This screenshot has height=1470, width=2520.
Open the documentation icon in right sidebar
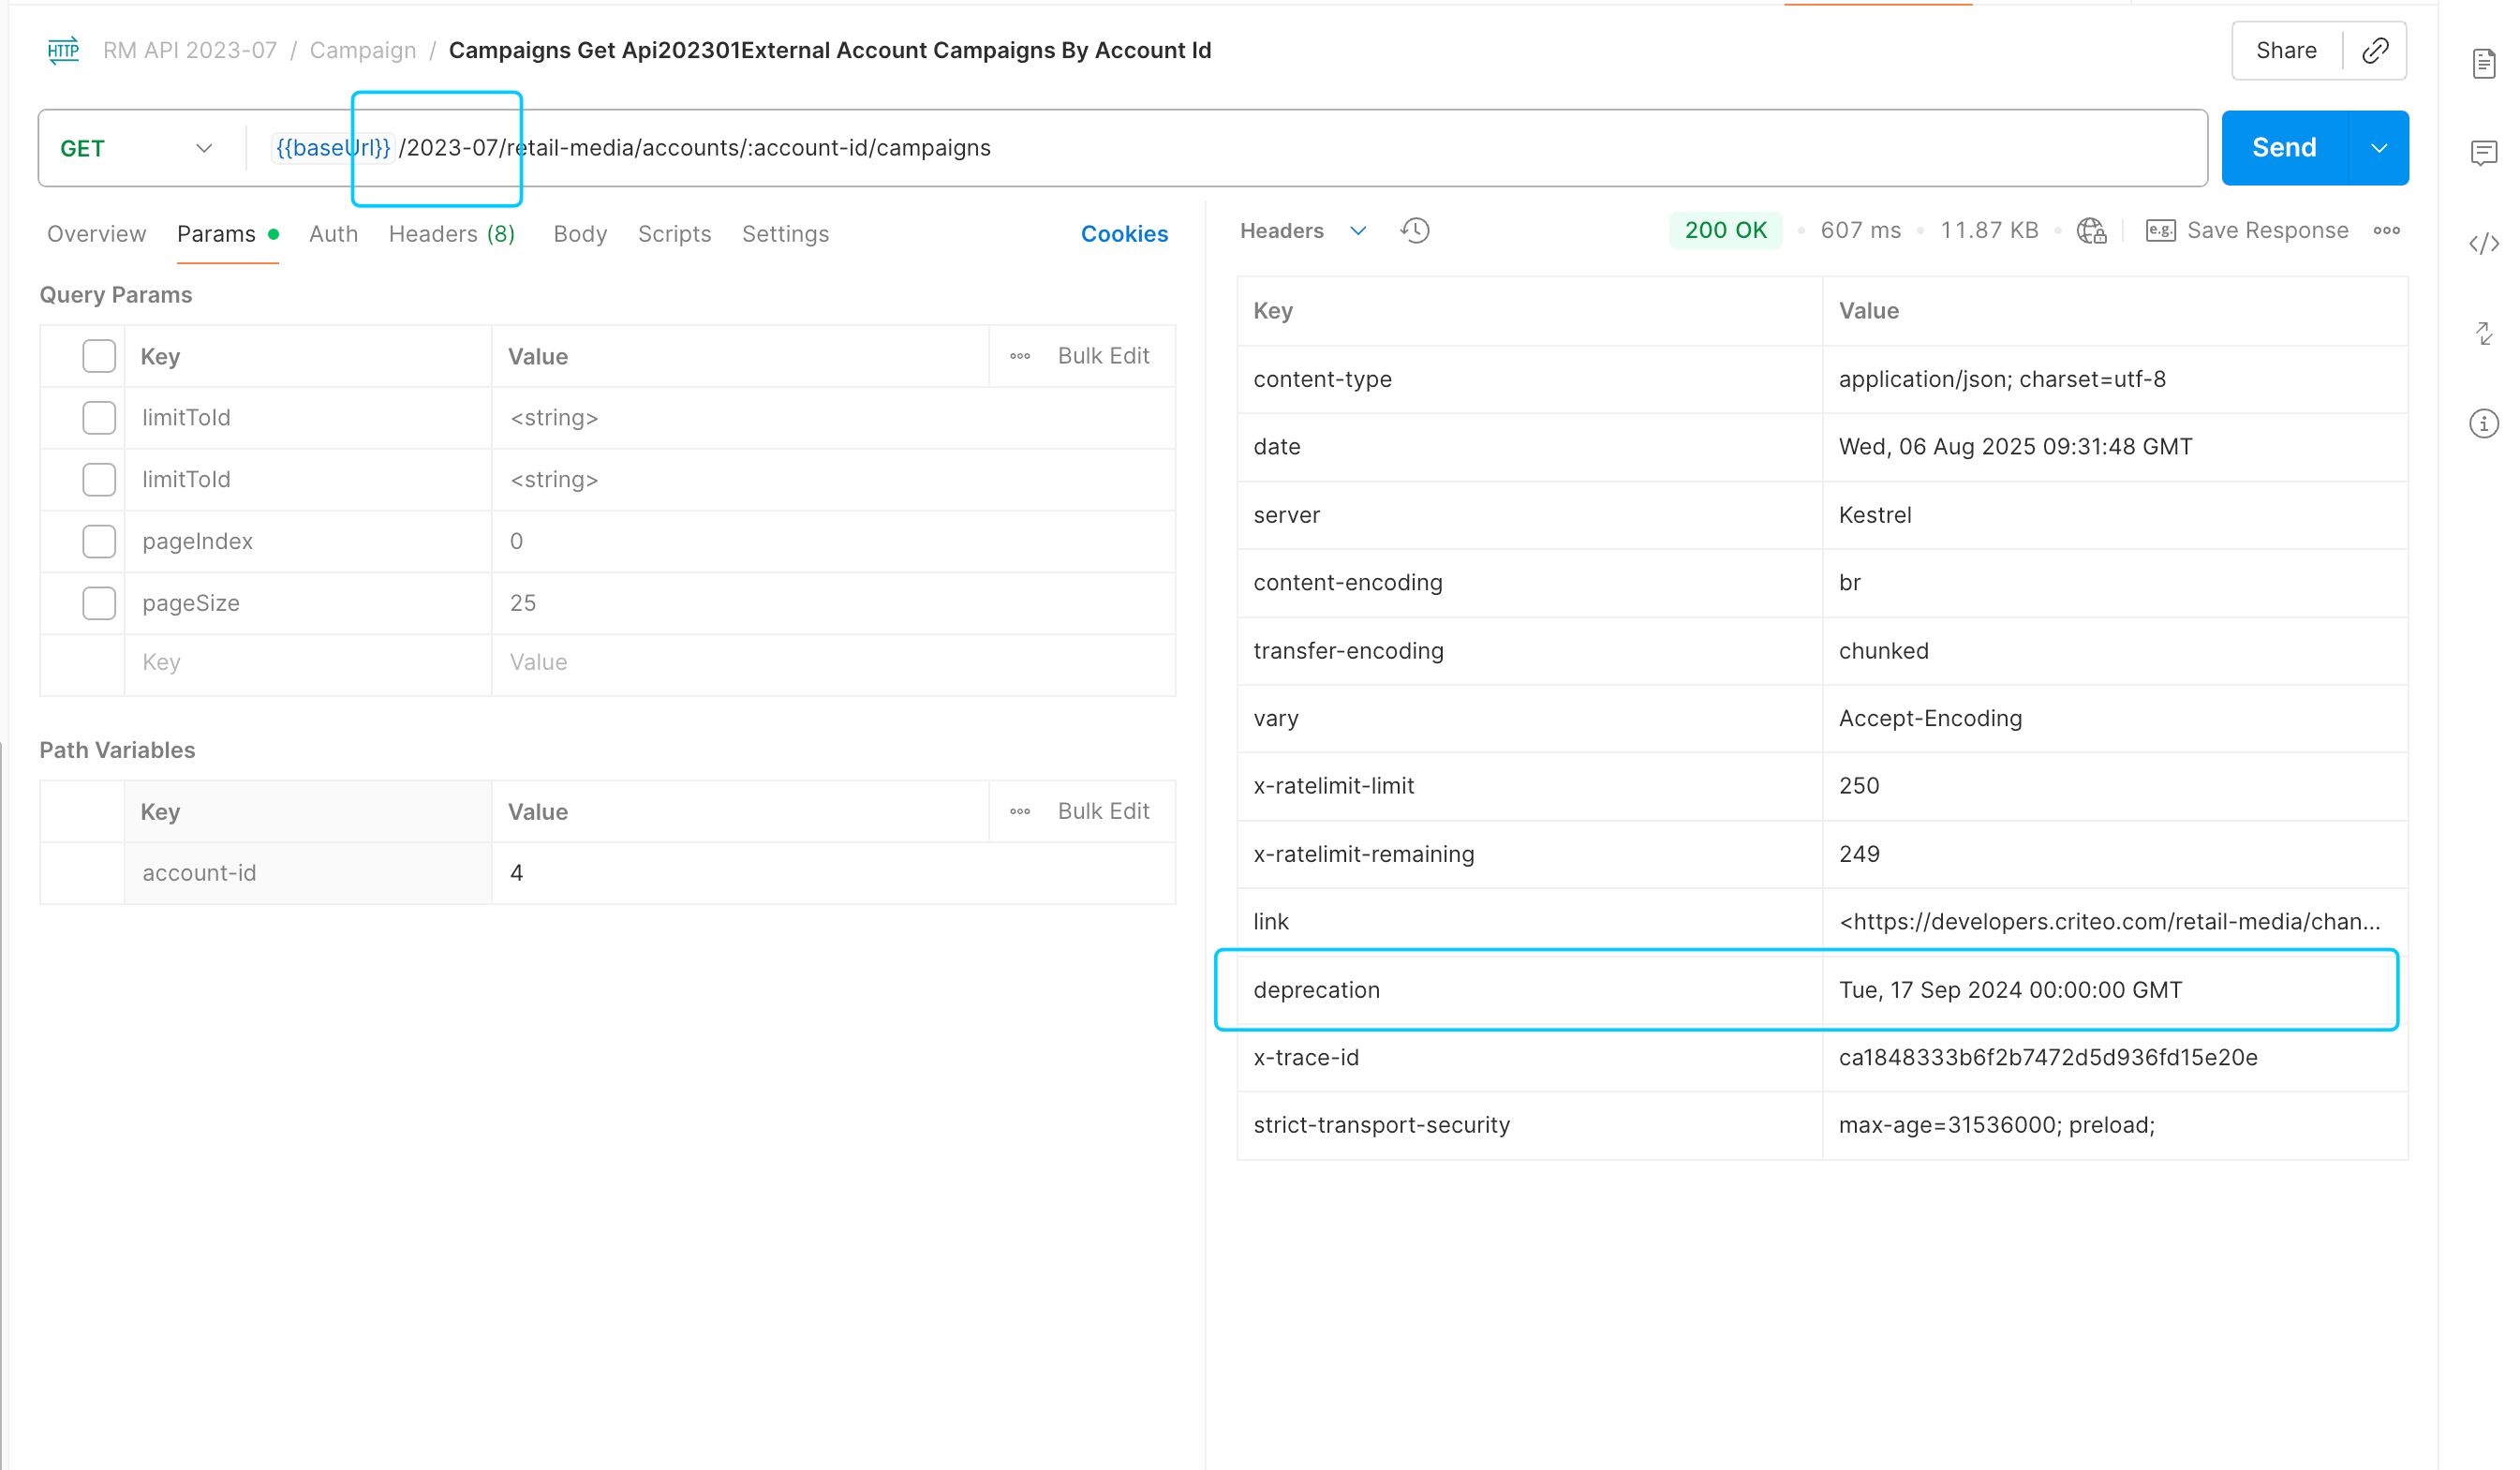click(x=2484, y=64)
